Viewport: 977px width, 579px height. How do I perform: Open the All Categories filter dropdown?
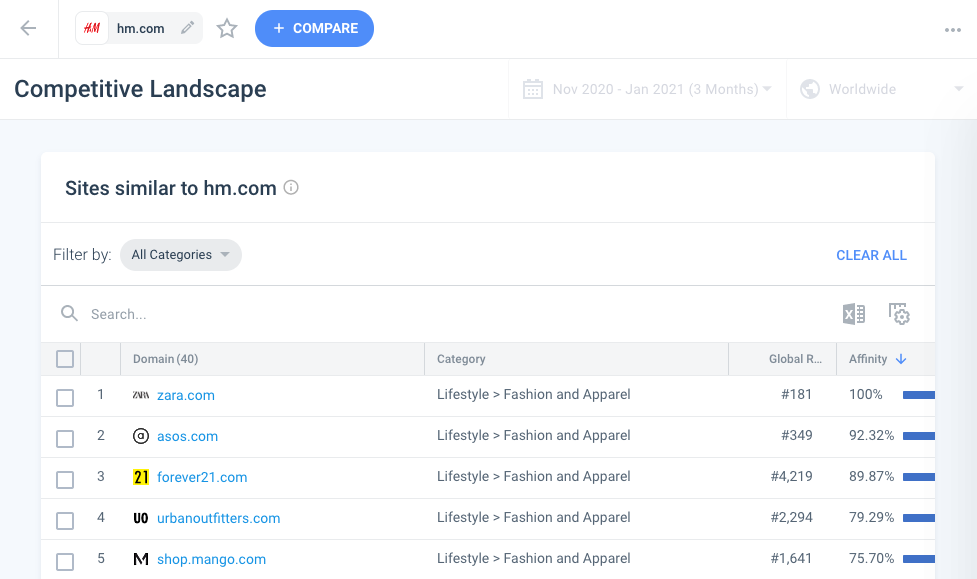(x=181, y=255)
